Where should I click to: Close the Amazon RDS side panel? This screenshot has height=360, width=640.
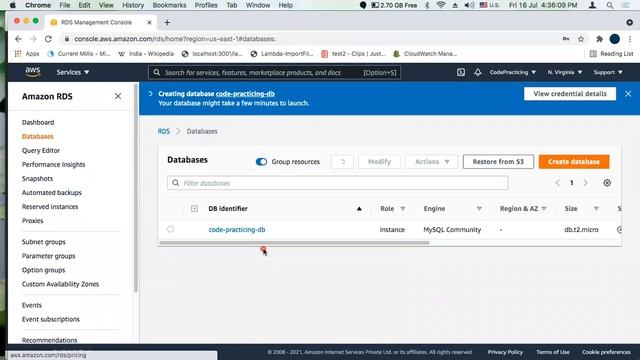118,96
